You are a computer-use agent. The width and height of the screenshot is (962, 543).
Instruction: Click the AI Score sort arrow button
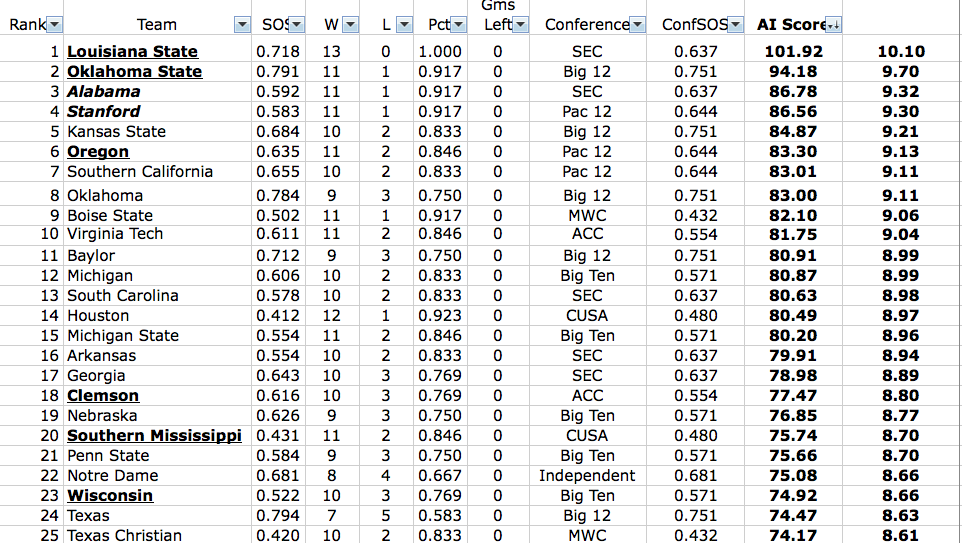click(x=833, y=25)
